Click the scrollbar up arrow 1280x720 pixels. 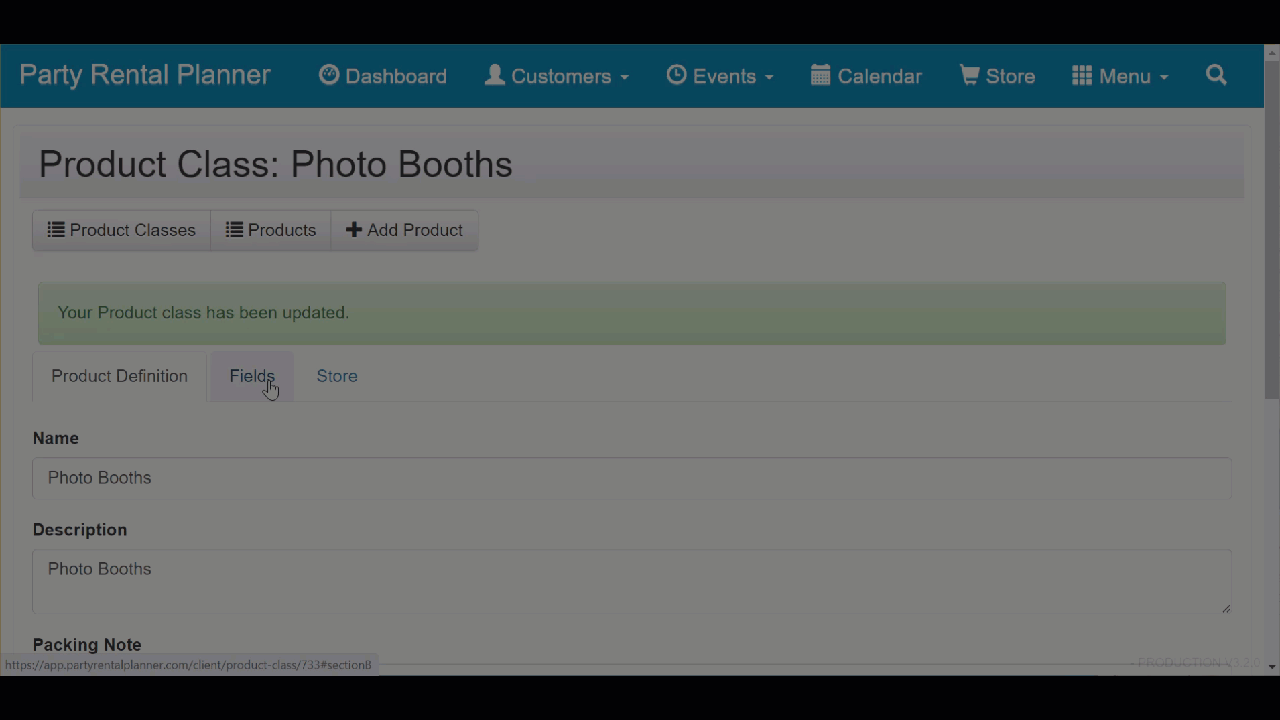coord(1272,53)
